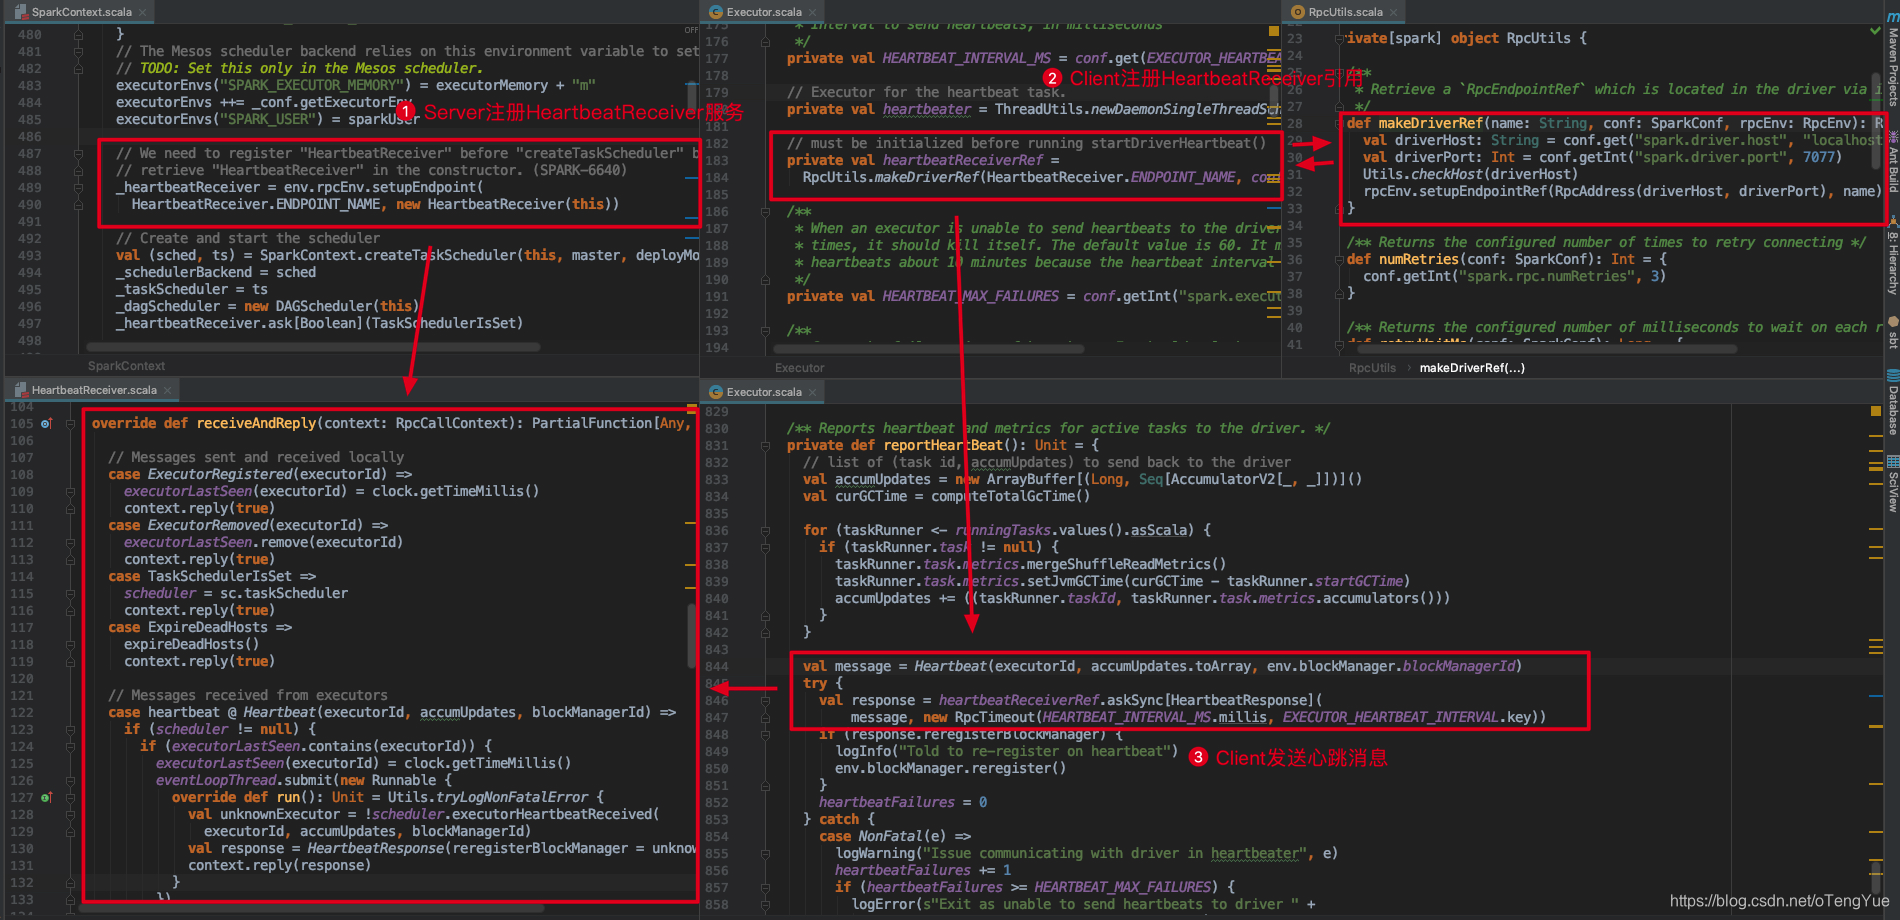This screenshot has width=1900, height=920.
Task: Close the lower Executor.scala tab
Action: pyautogui.click(x=813, y=393)
